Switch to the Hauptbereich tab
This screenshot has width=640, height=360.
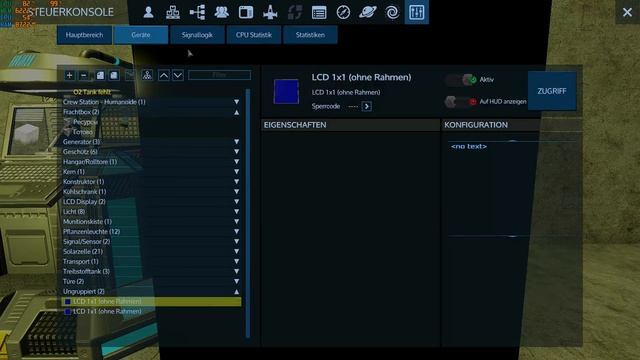tap(84, 35)
